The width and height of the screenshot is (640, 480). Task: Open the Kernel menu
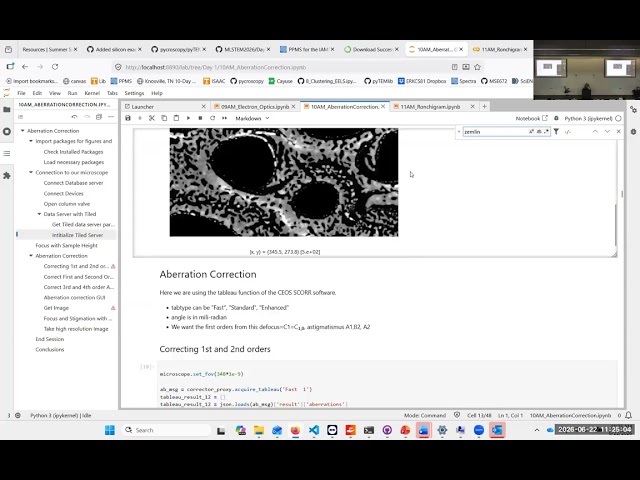tap(92, 93)
